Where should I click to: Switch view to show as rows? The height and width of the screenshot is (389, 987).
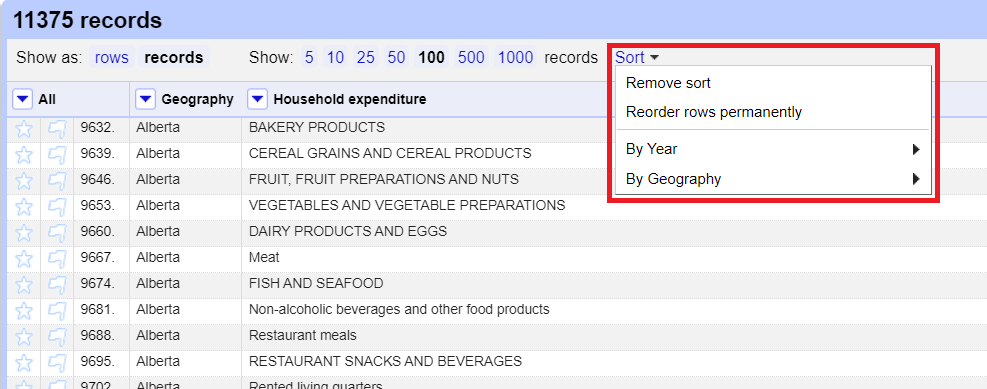111,58
